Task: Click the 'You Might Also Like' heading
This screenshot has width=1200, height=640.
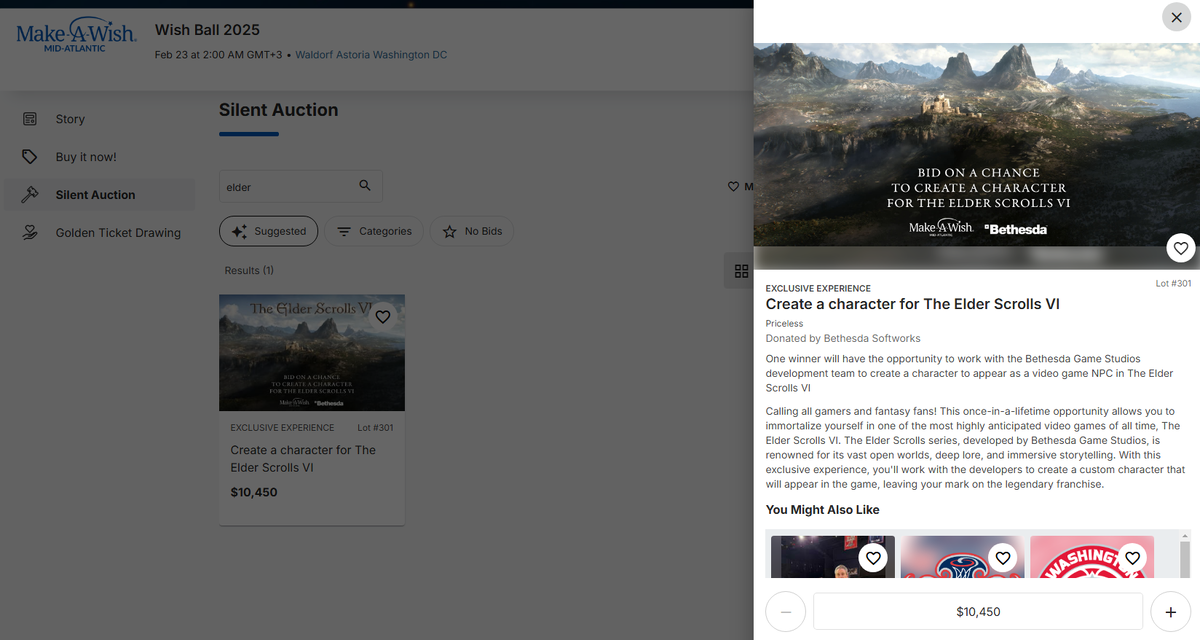Action: (x=823, y=510)
